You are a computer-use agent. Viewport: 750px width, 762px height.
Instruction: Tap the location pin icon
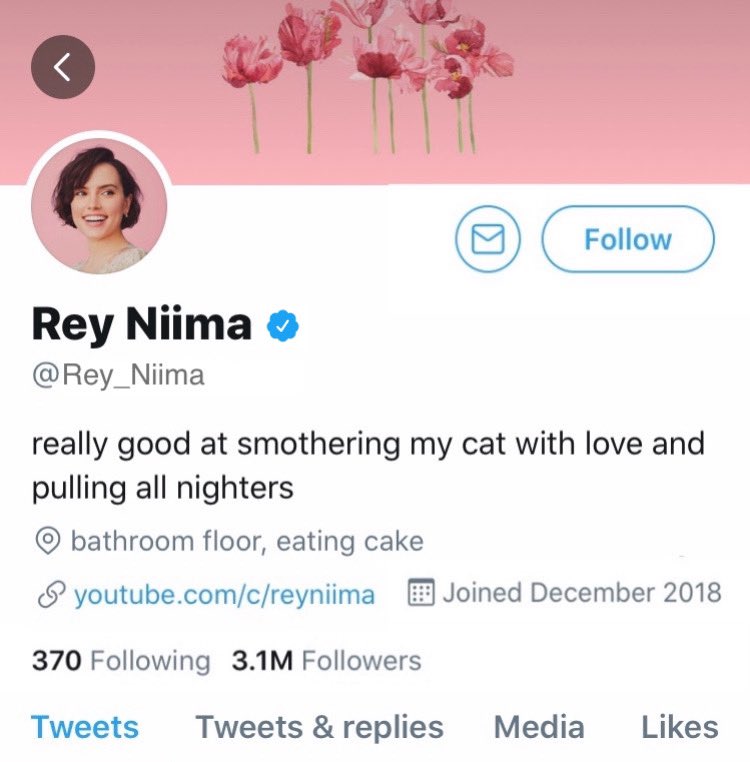click(x=48, y=540)
